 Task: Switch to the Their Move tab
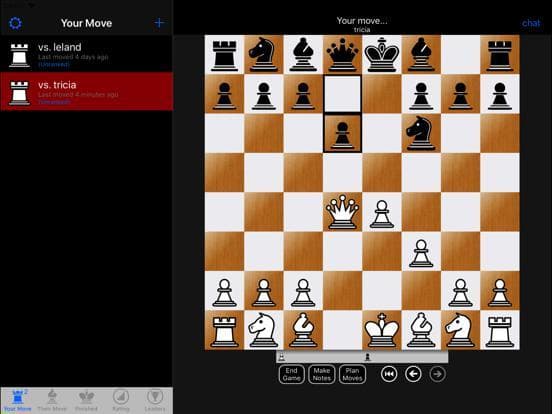[x=52, y=401]
